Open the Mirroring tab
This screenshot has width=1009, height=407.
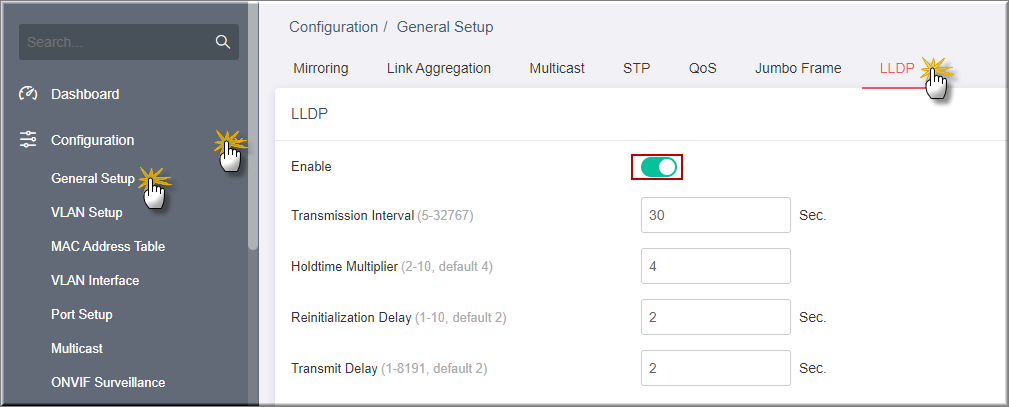320,68
